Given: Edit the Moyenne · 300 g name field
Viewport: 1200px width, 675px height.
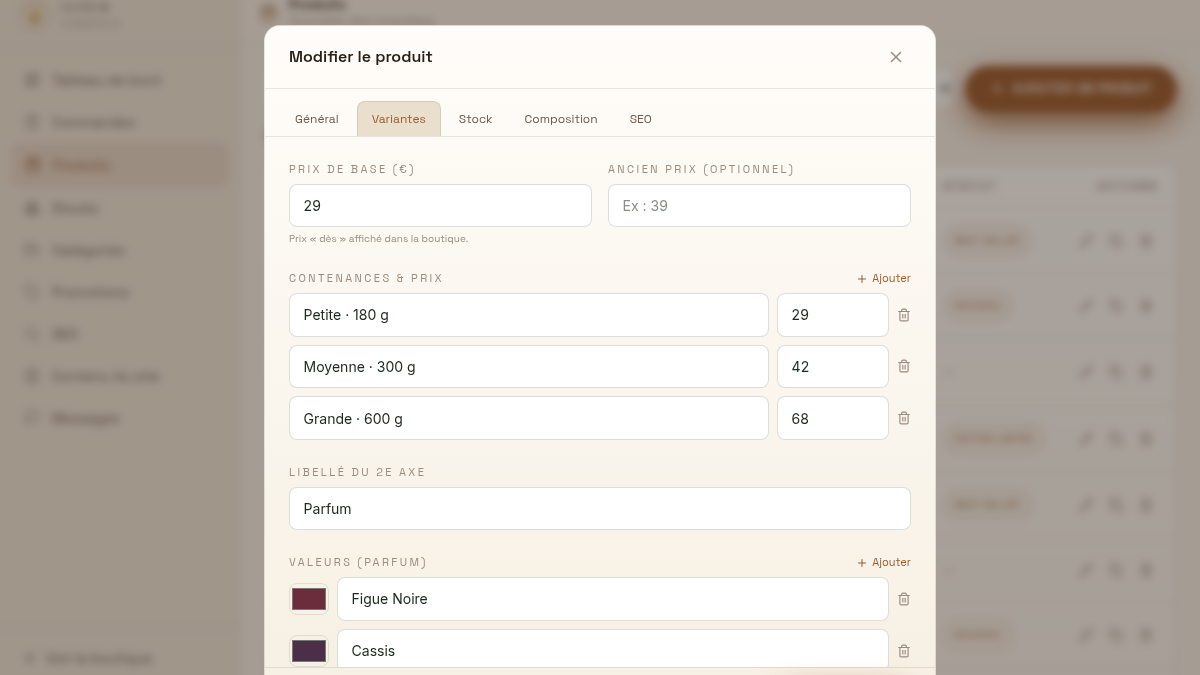Looking at the screenshot, I should pos(529,366).
